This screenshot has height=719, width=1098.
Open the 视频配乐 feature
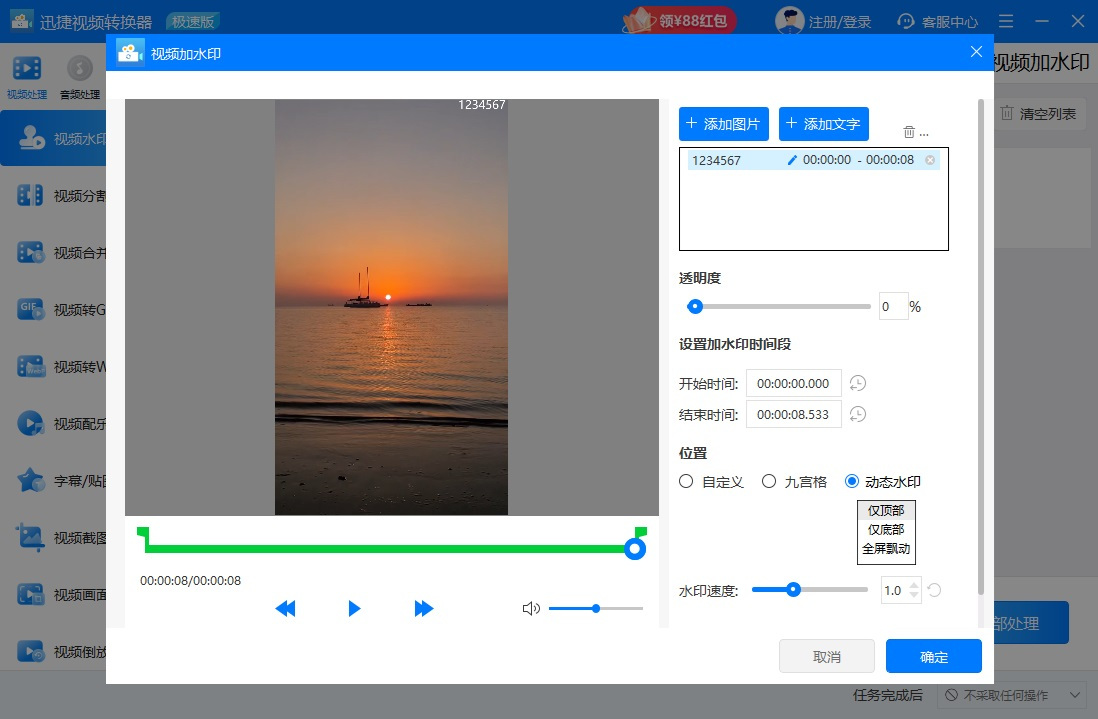click(x=48, y=423)
